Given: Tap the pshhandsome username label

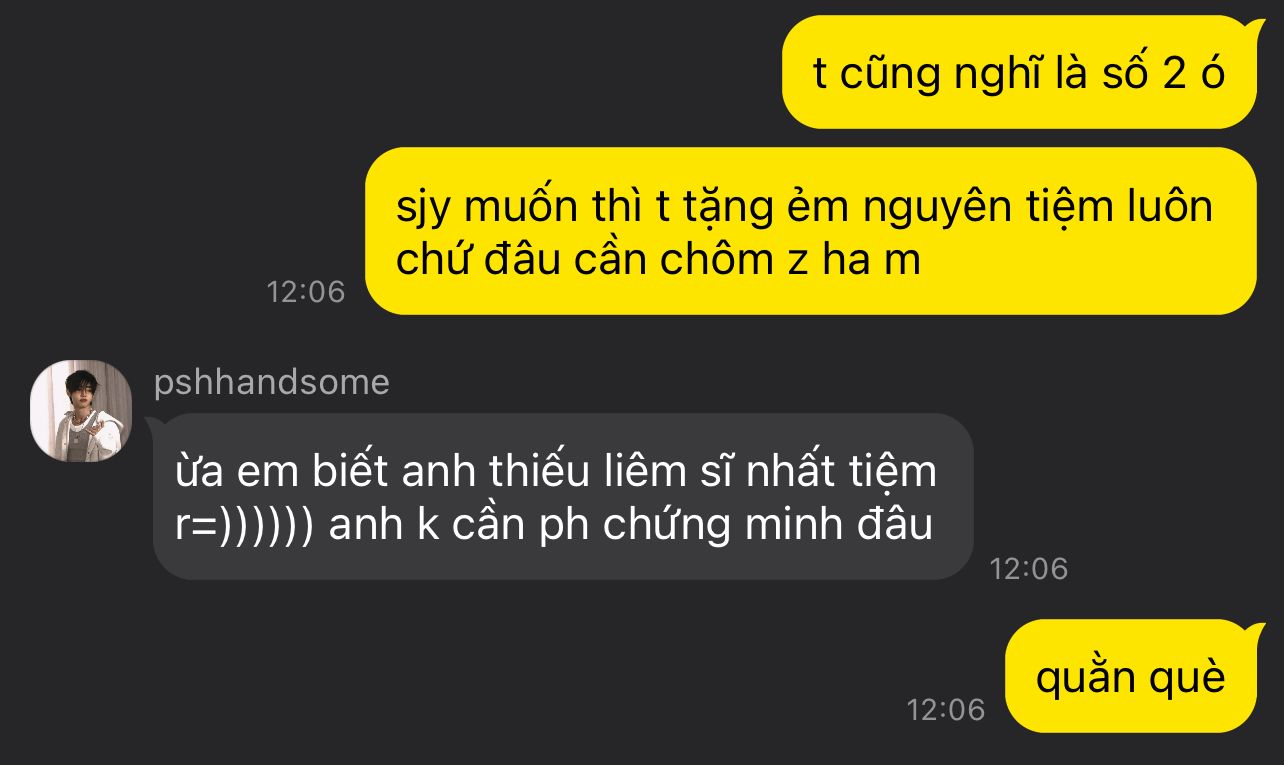Looking at the screenshot, I should [x=272, y=382].
